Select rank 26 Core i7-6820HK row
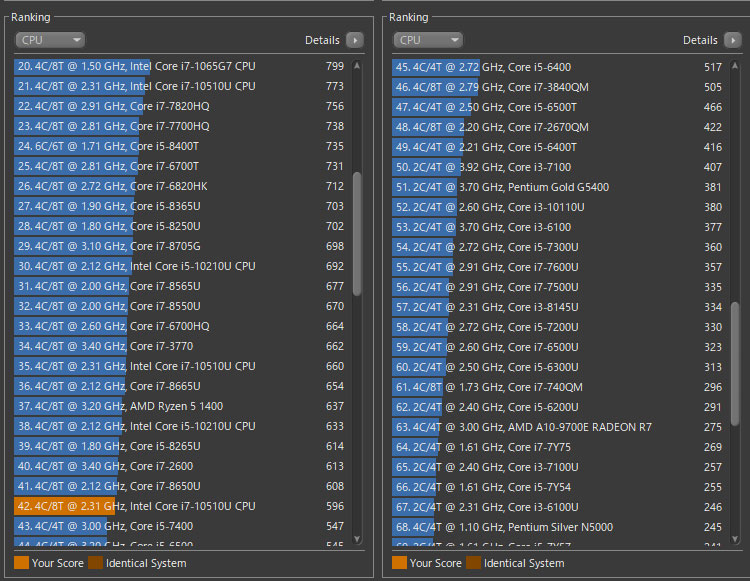750x581 pixels. [181, 186]
